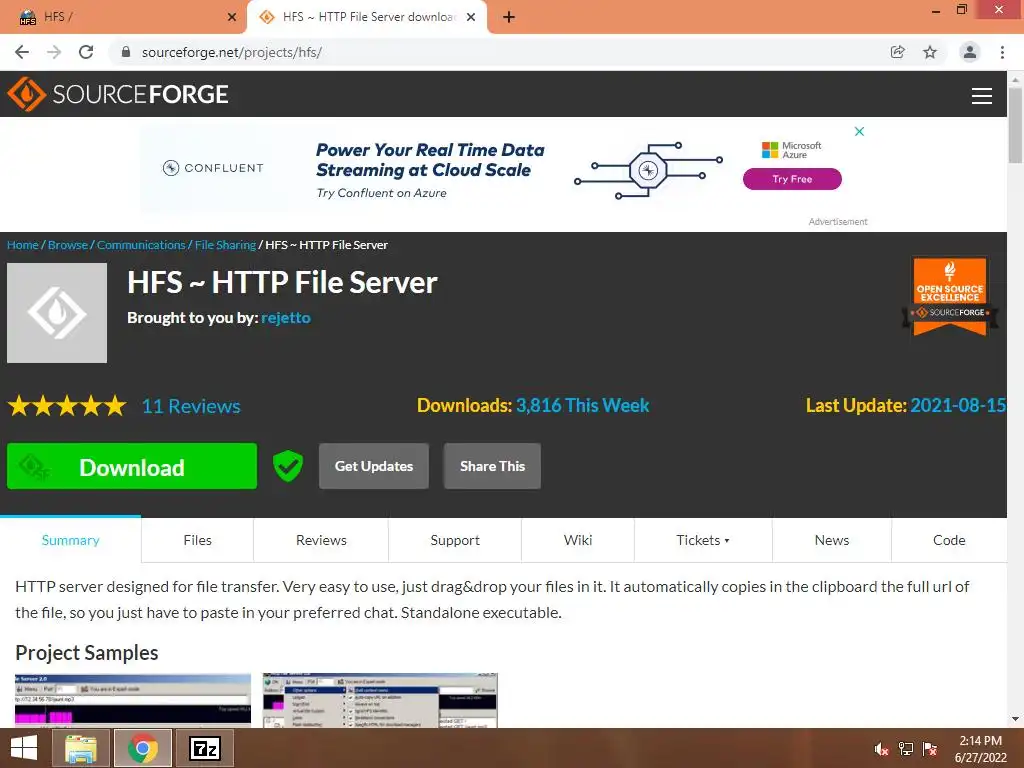
Task: Click the green Download button
Action: click(x=132, y=466)
